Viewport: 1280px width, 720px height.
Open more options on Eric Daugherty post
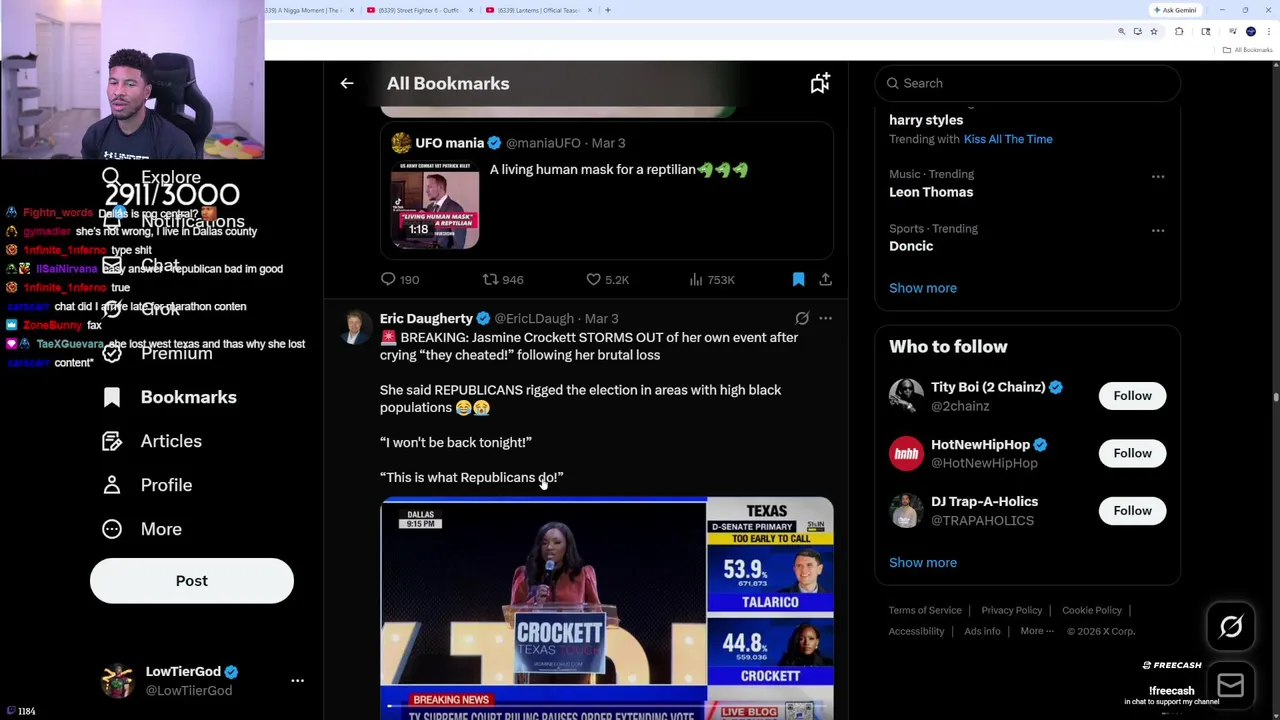coord(825,318)
